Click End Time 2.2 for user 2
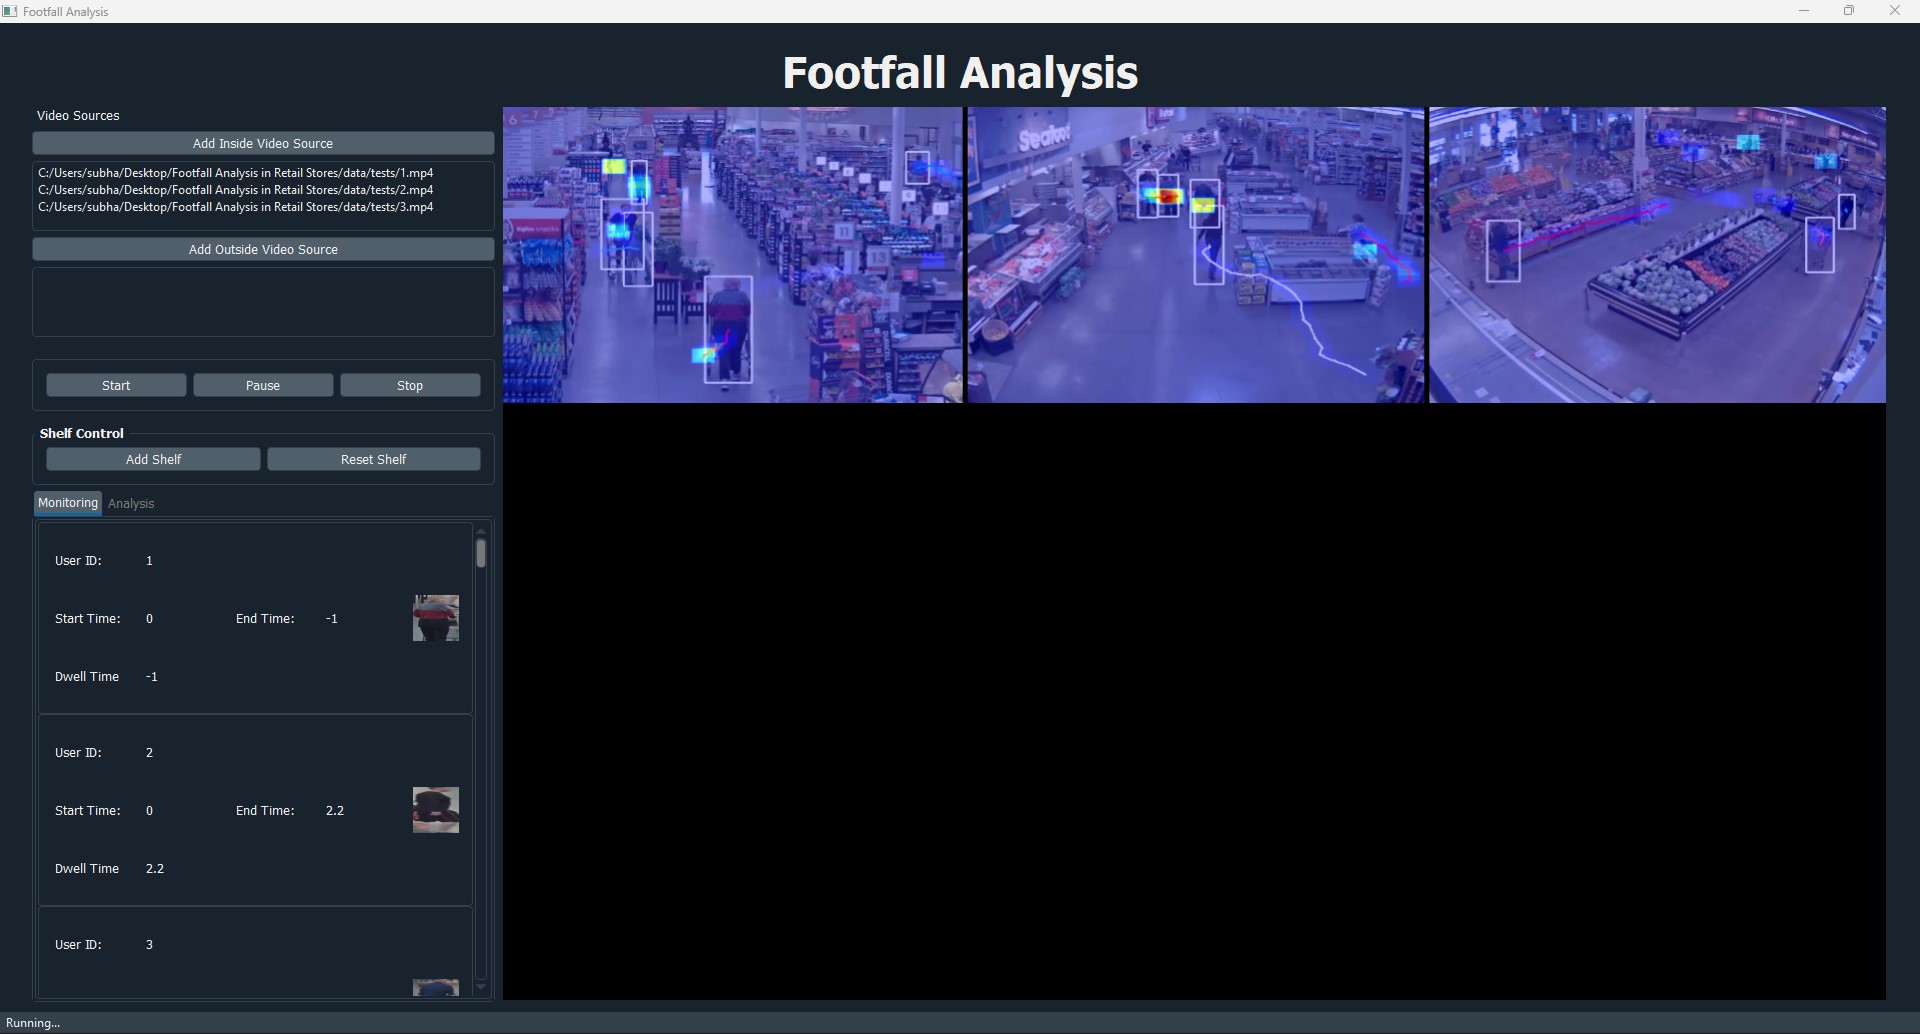 point(335,811)
